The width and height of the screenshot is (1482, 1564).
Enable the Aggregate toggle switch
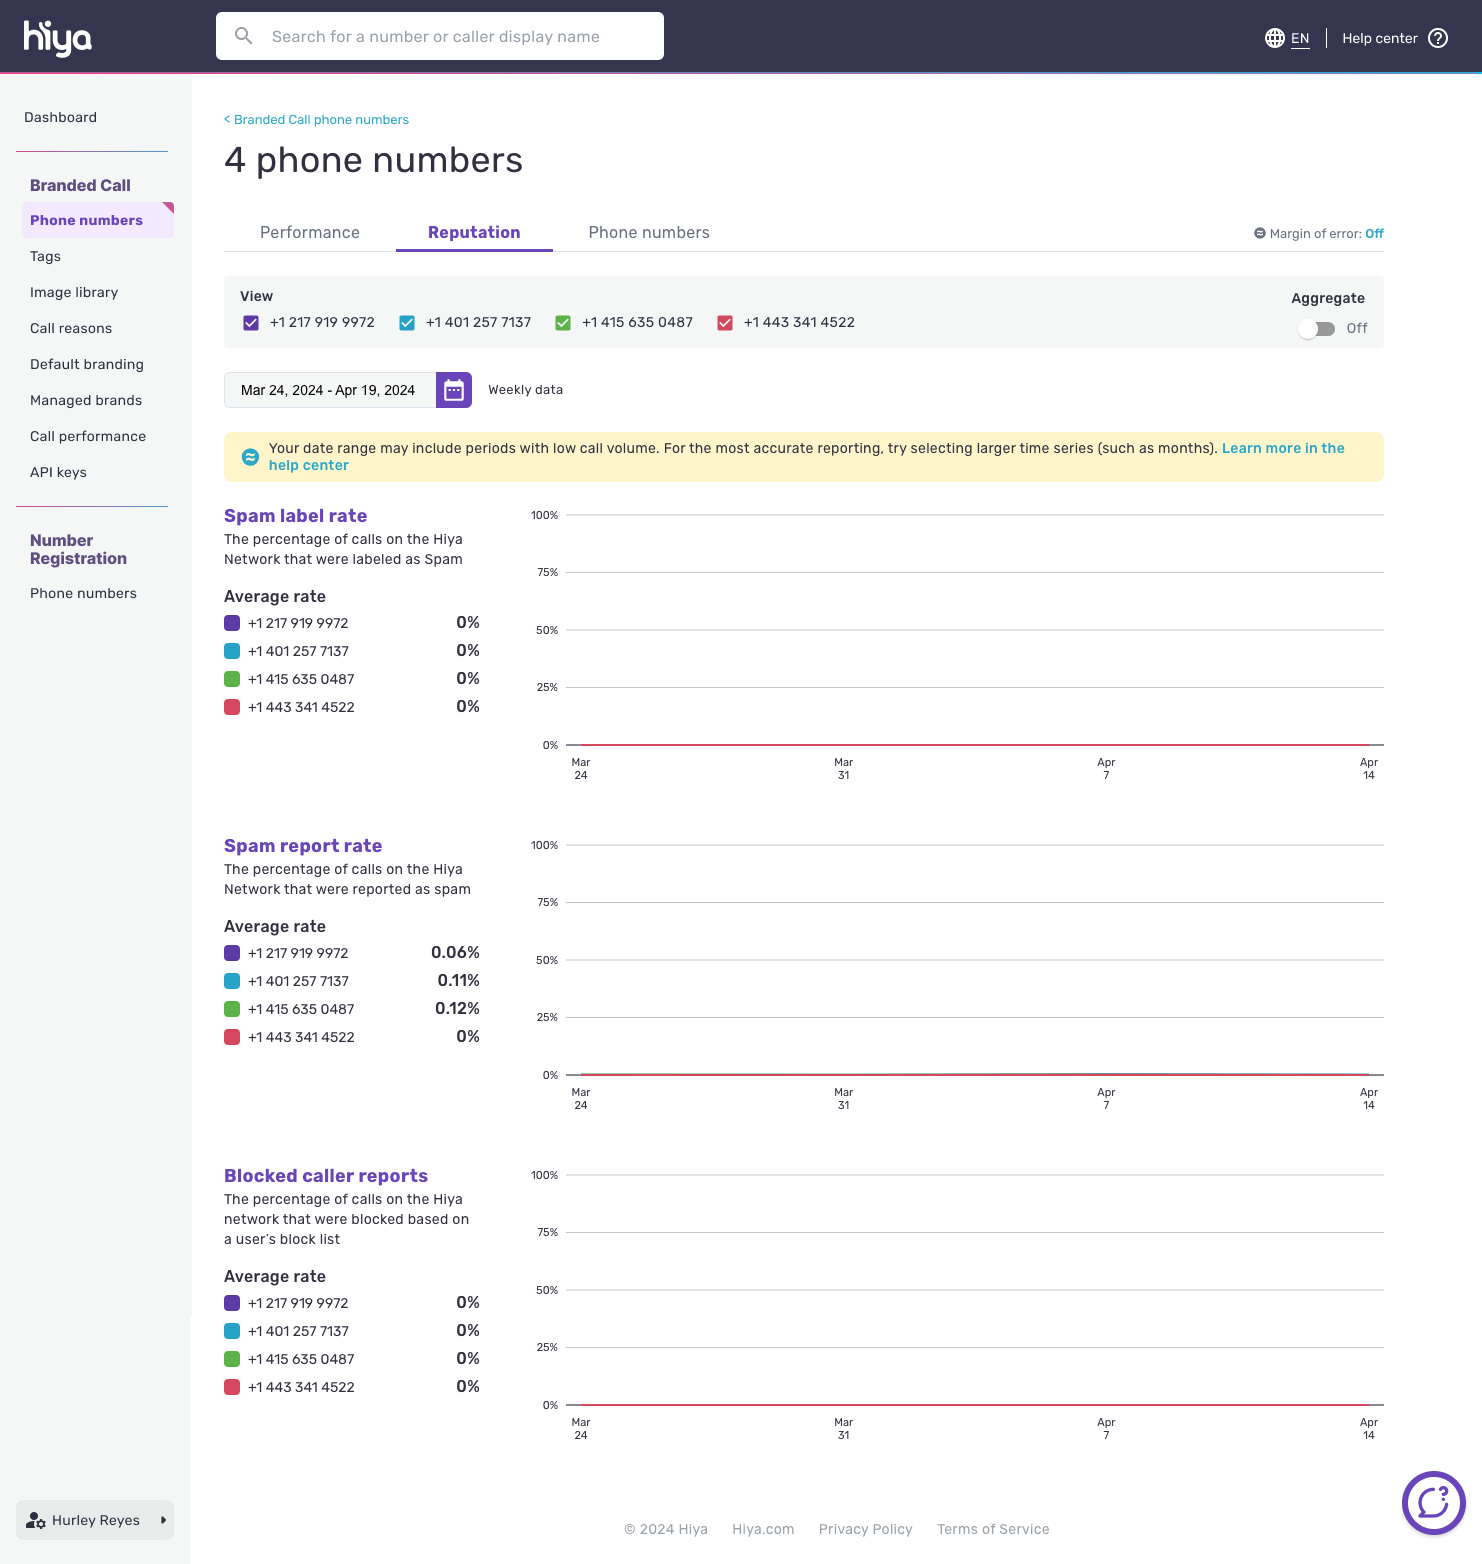coord(1316,329)
